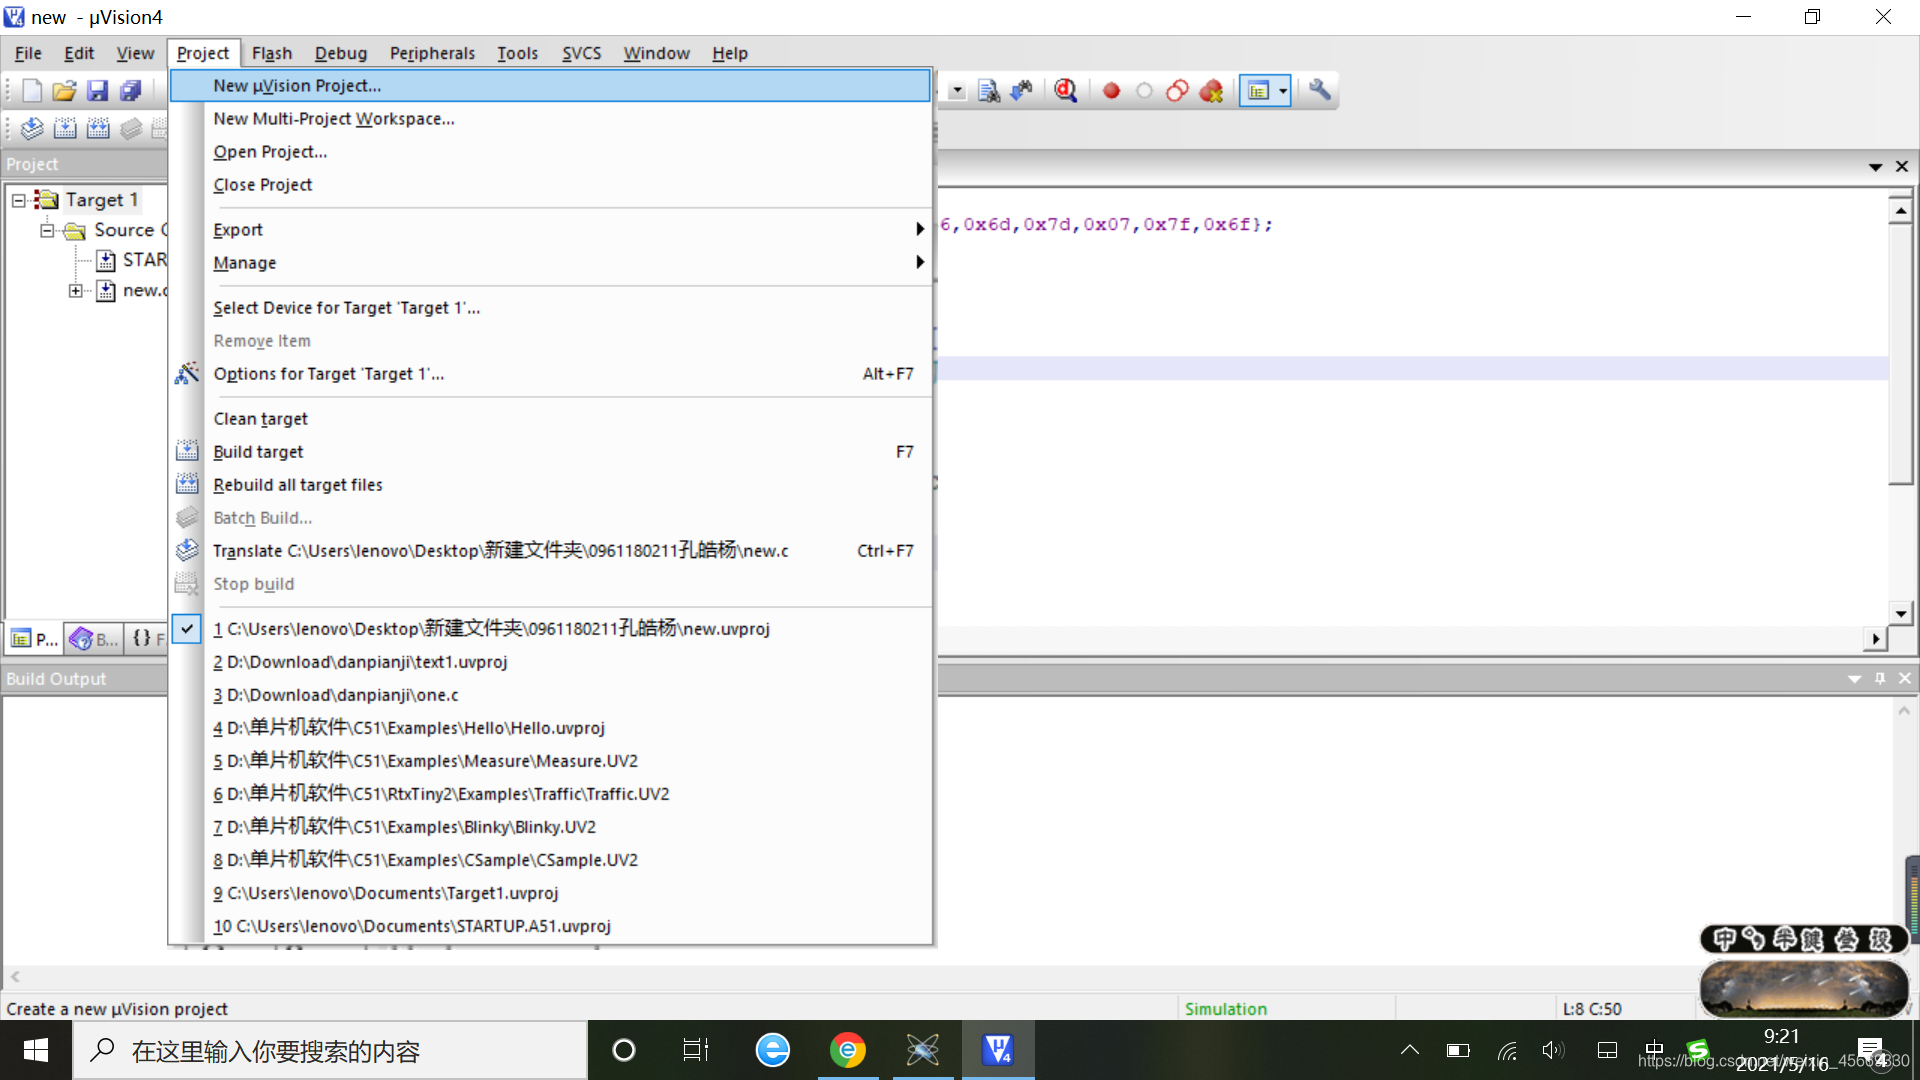The width and height of the screenshot is (1920, 1080).
Task: Click editor vertical scrollbar down arrow
Action: (1900, 613)
